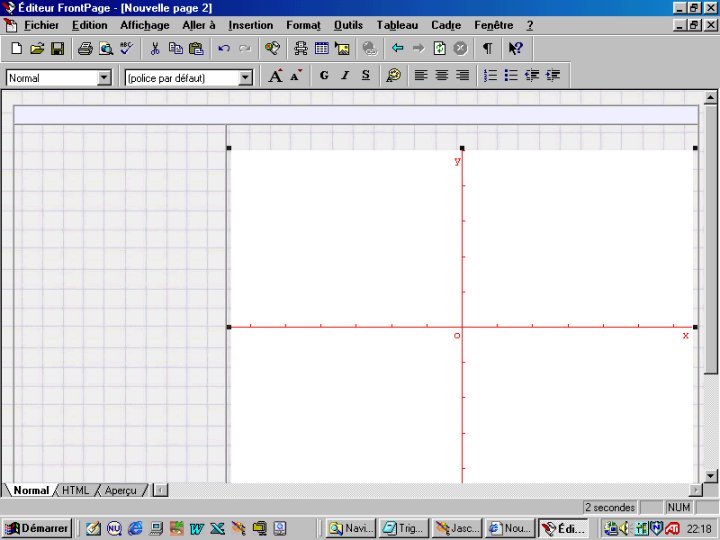Copy the selection with the Copy icon
720x540 pixels.
(175, 48)
